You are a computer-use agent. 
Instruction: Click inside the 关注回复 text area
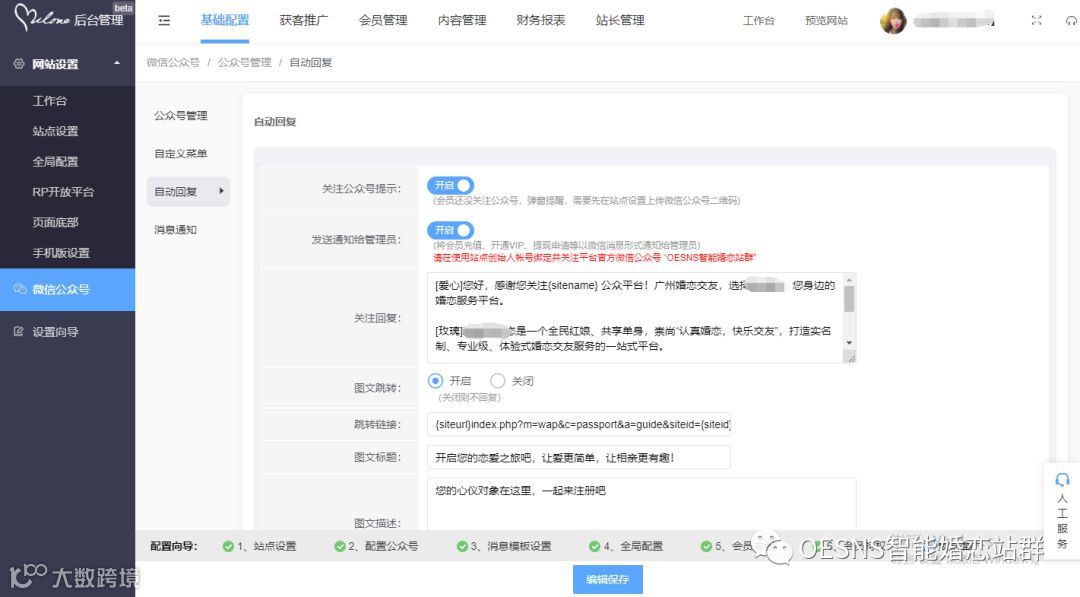point(634,317)
